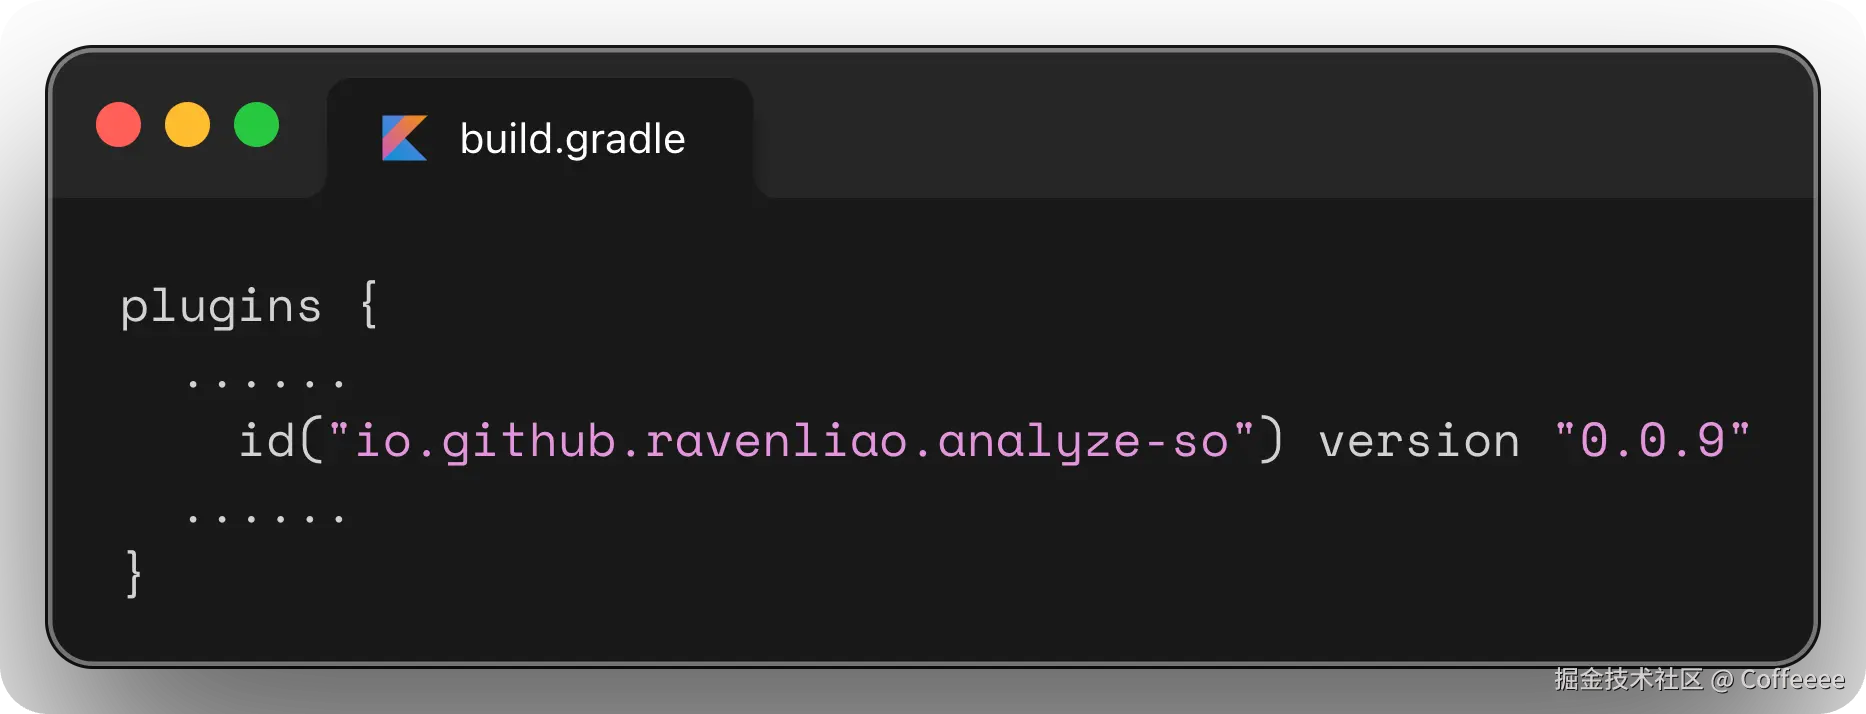Image resolution: width=1866 pixels, height=714 pixels.
Task: Click the "version" keyword
Action: point(1419,441)
